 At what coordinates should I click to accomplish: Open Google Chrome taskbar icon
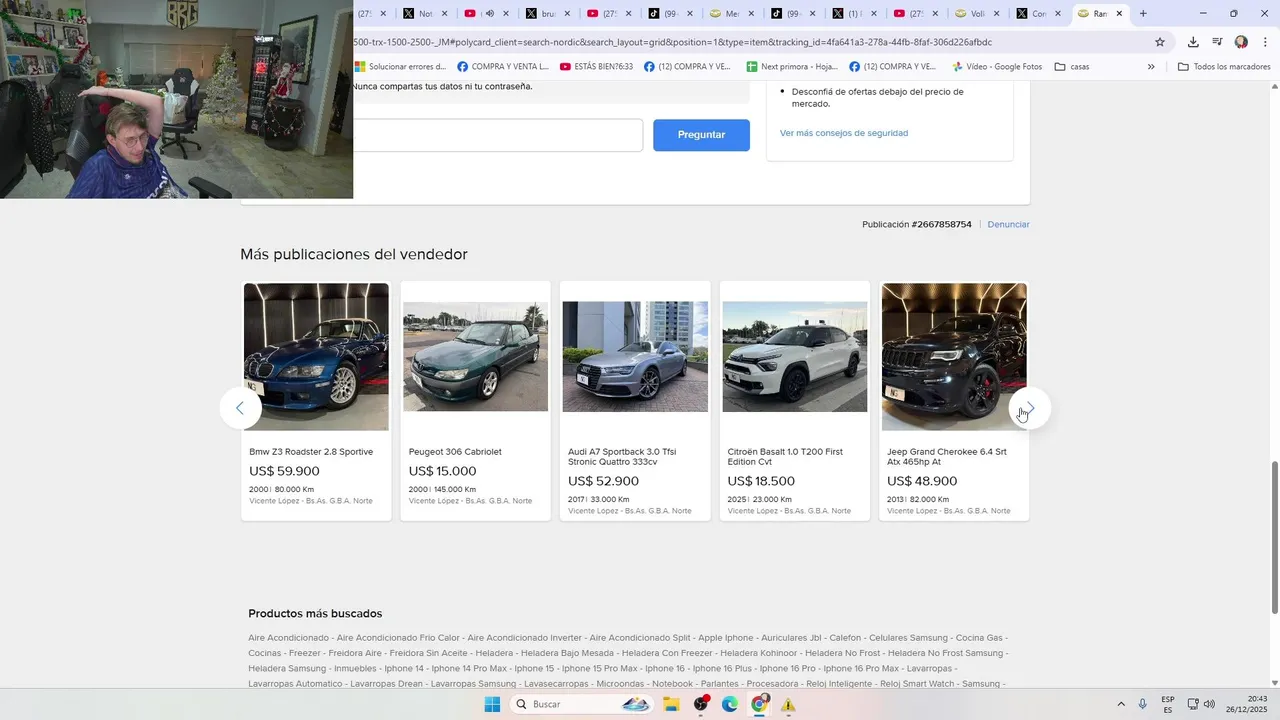(x=759, y=704)
